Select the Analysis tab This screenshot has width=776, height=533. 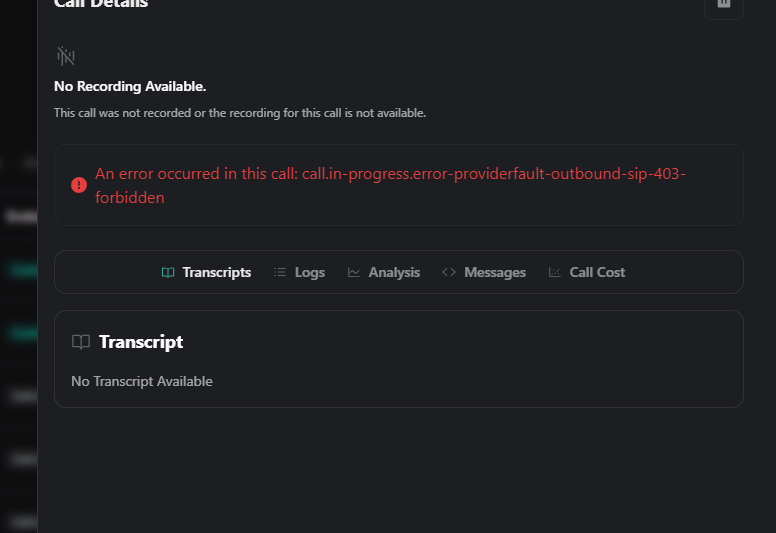pyautogui.click(x=394, y=272)
